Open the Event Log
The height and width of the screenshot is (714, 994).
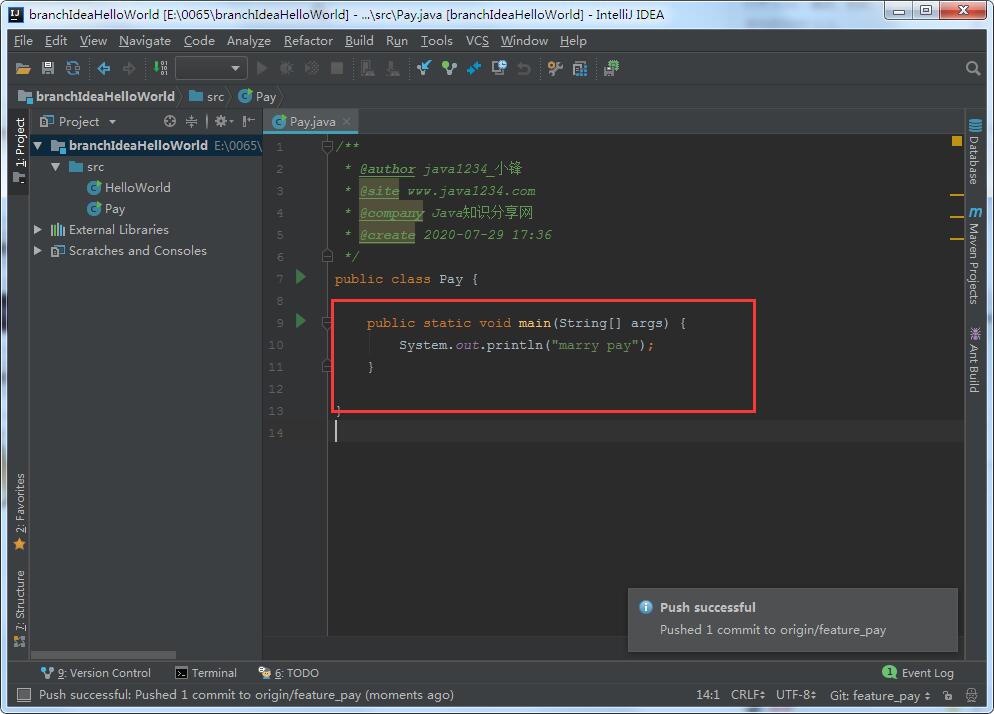point(918,673)
